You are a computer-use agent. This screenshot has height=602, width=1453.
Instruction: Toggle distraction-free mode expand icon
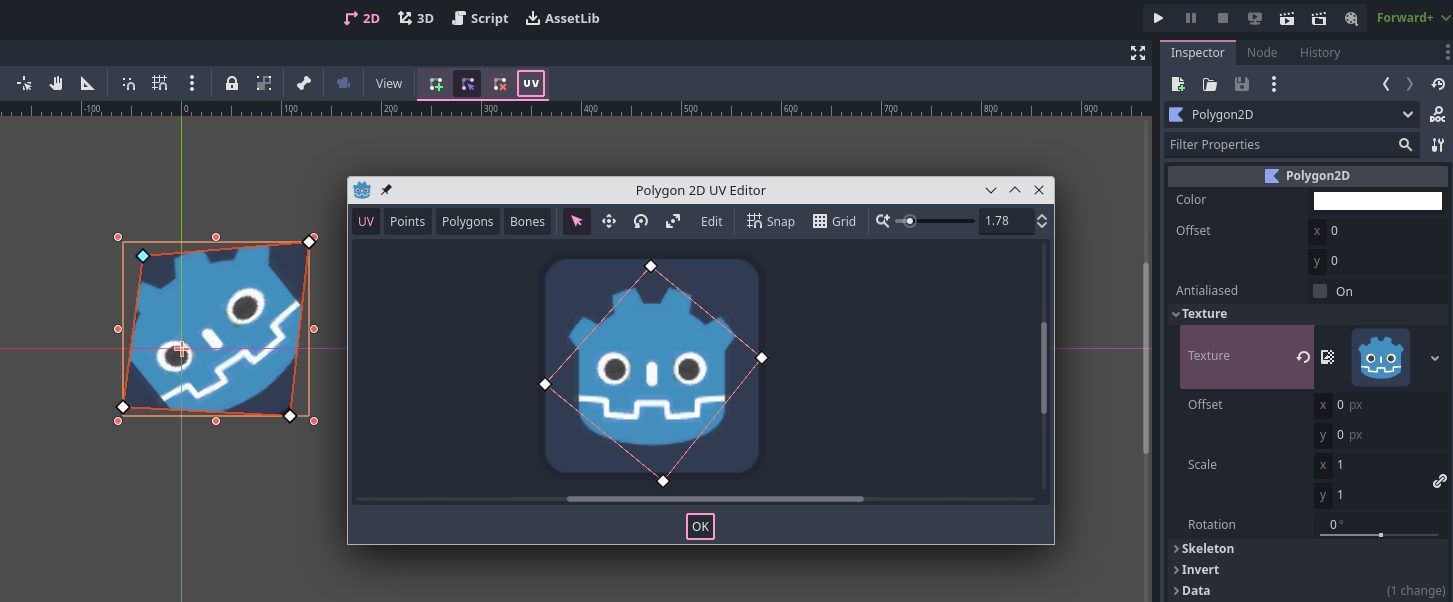tap(1138, 53)
